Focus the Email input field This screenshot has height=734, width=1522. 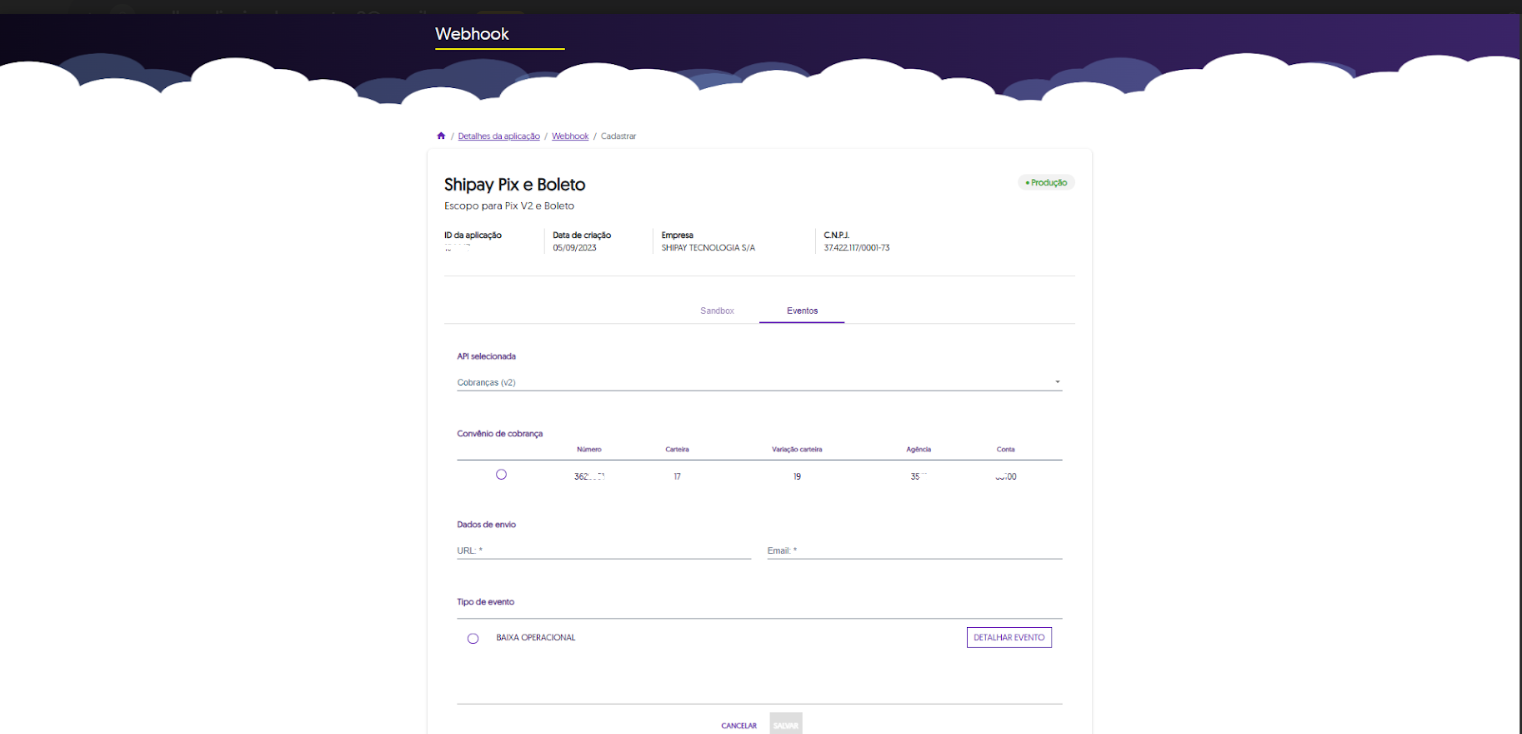(915, 550)
